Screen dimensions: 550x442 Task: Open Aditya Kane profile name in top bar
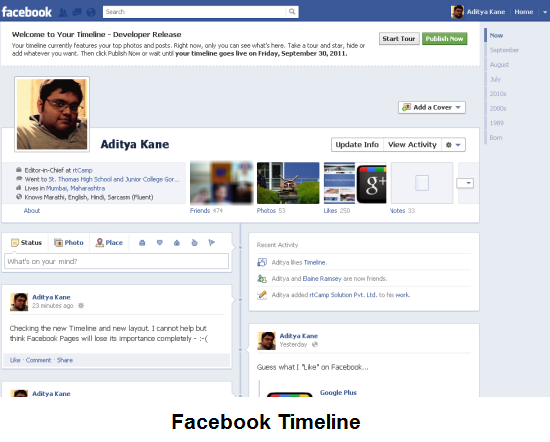pyautogui.click(x=486, y=12)
